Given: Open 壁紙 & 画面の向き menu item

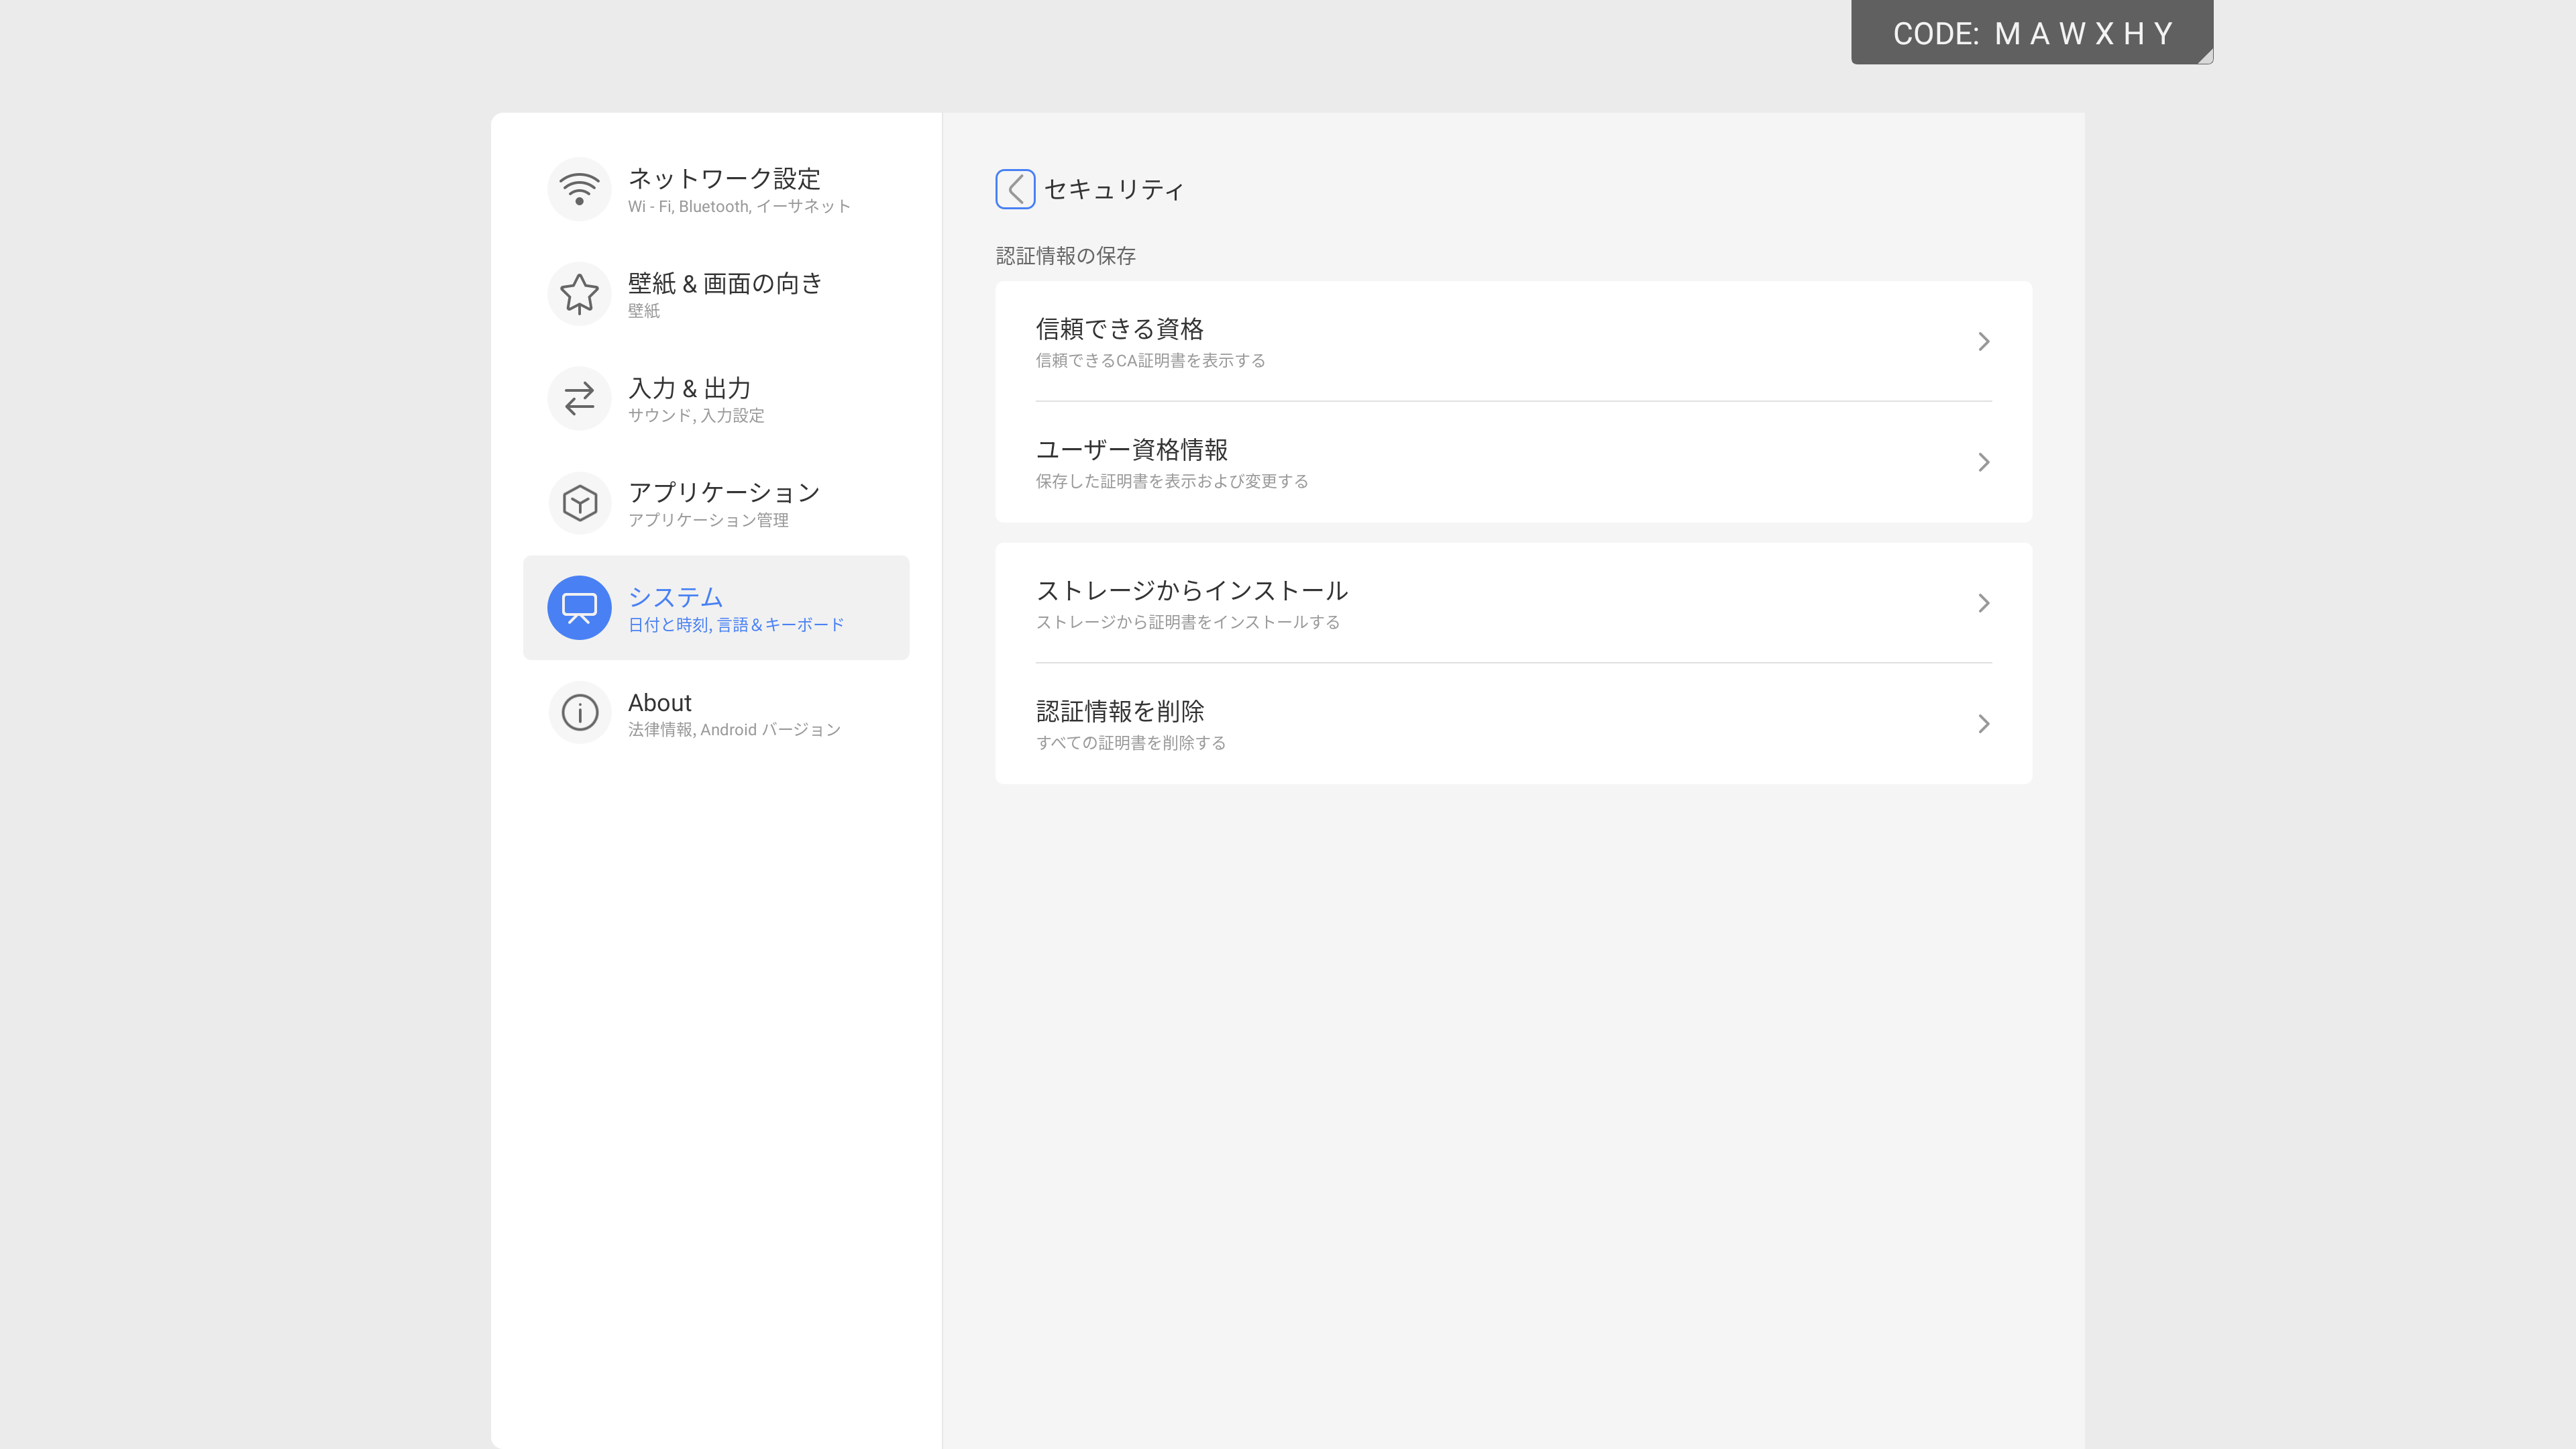Looking at the screenshot, I should click(724, 284).
